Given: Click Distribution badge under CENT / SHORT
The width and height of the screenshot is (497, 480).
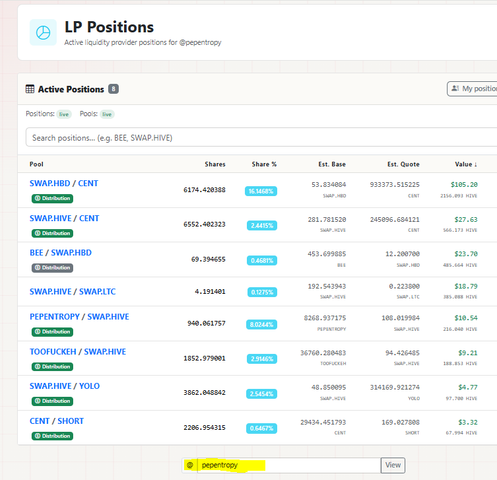Looking at the screenshot, I should pos(52,436).
